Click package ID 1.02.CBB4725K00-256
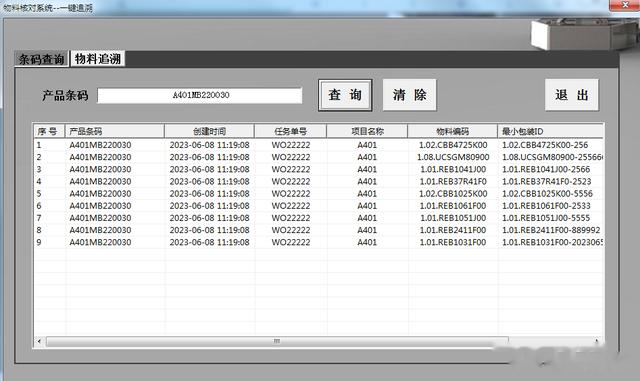The image size is (640, 381). [x=545, y=145]
